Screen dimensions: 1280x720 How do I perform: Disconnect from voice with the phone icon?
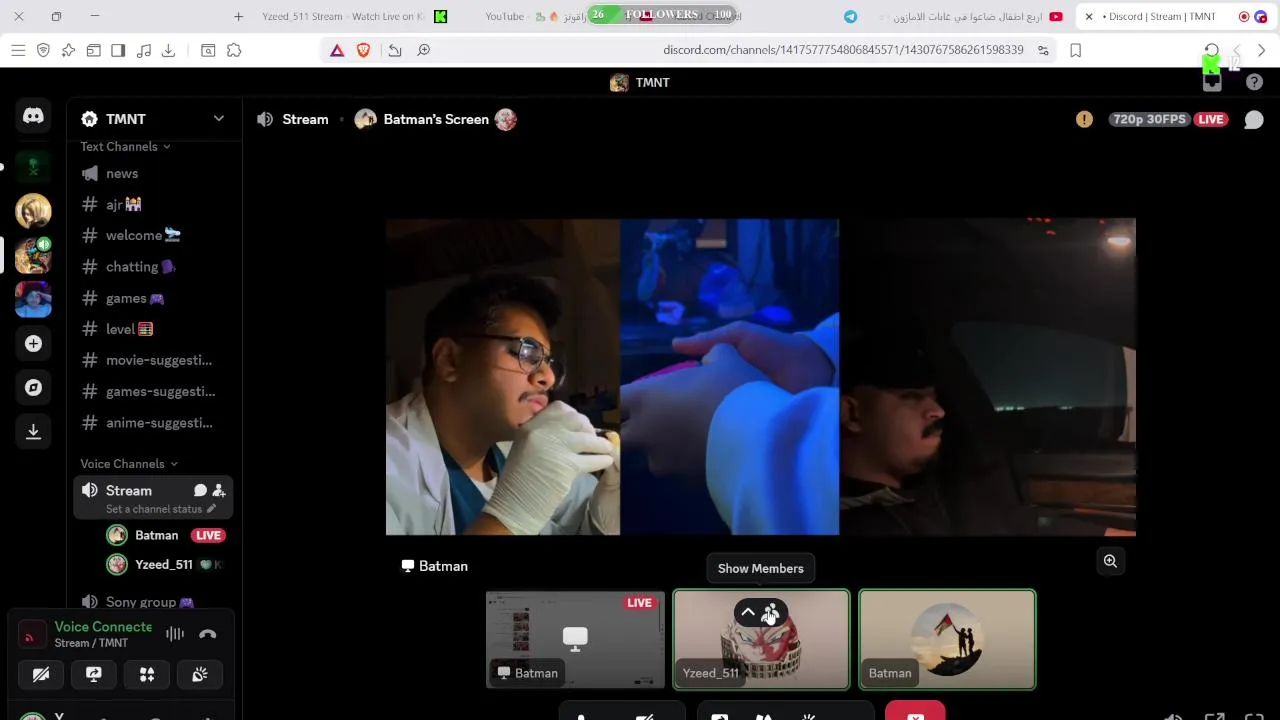coord(208,634)
